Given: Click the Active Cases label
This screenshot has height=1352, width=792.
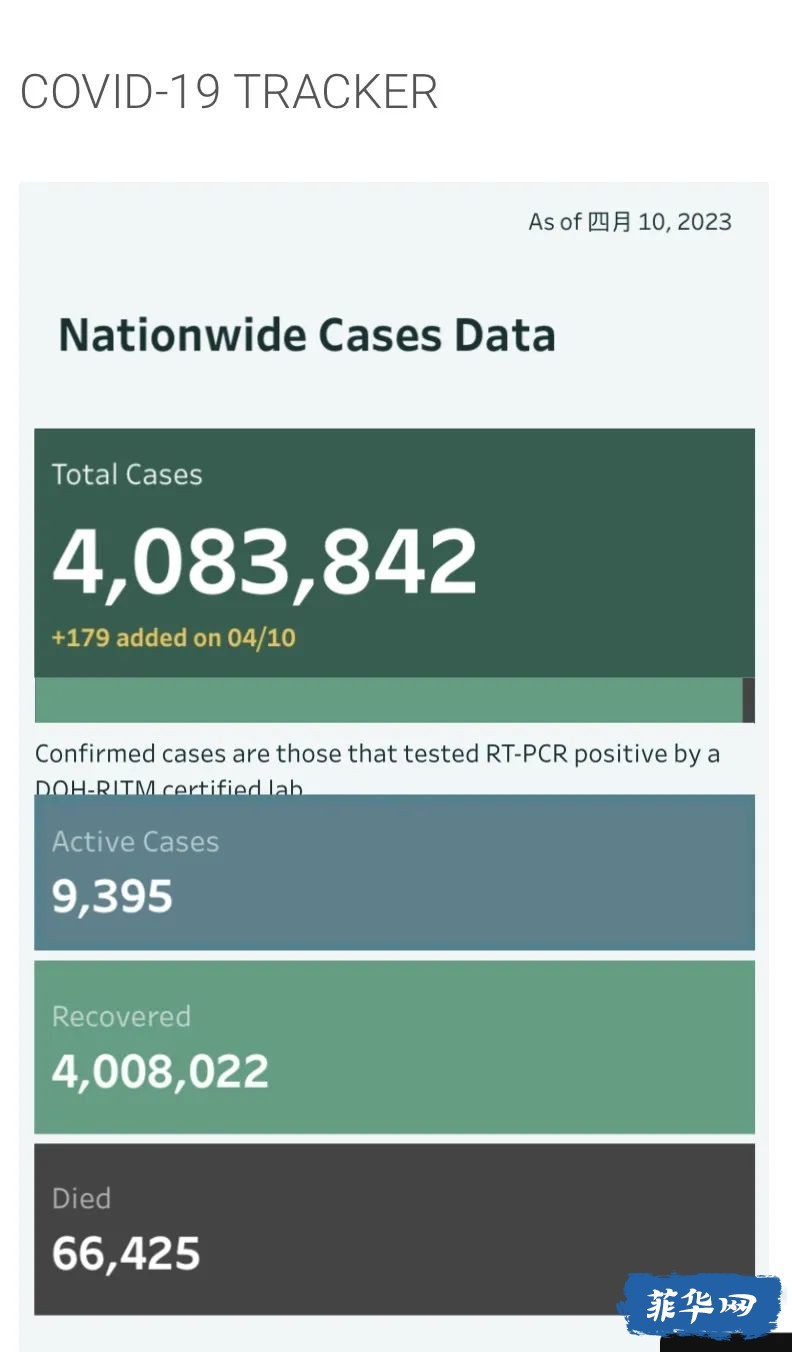Looking at the screenshot, I should point(135,842).
